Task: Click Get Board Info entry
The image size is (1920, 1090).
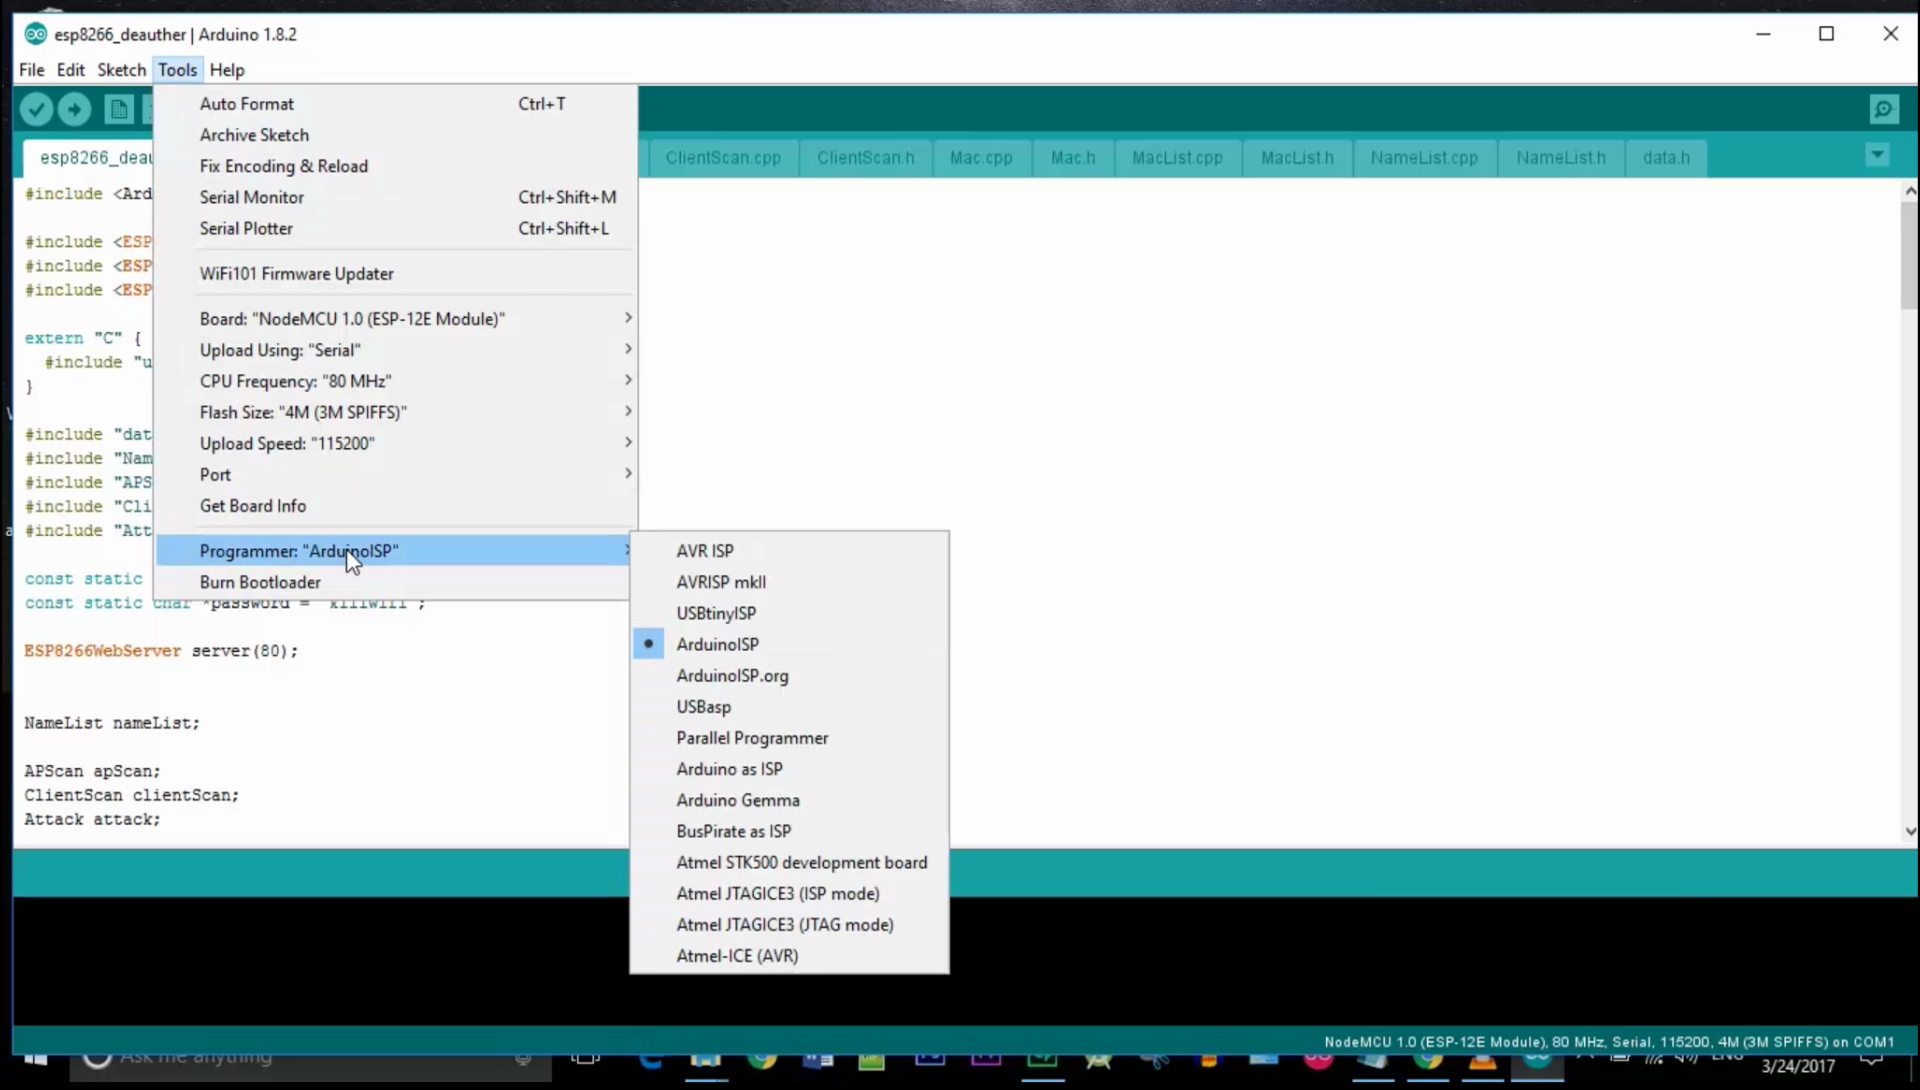Action: pos(252,506)
